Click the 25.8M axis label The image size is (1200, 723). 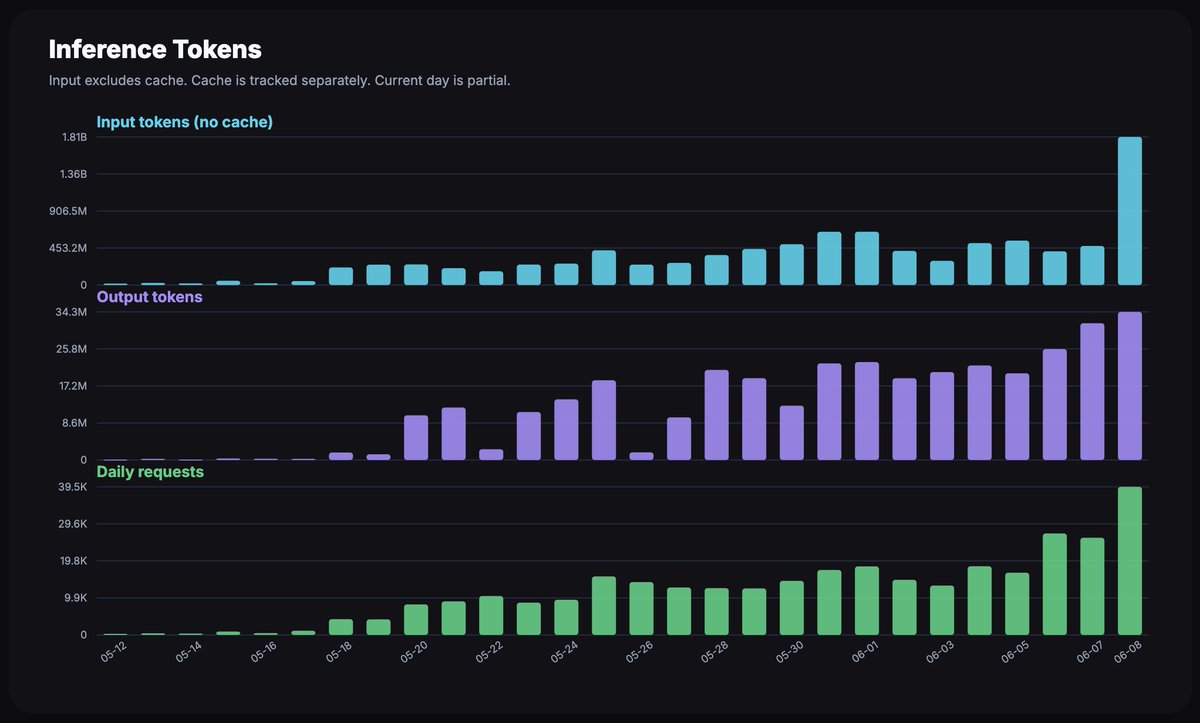[x=72, y=349]
